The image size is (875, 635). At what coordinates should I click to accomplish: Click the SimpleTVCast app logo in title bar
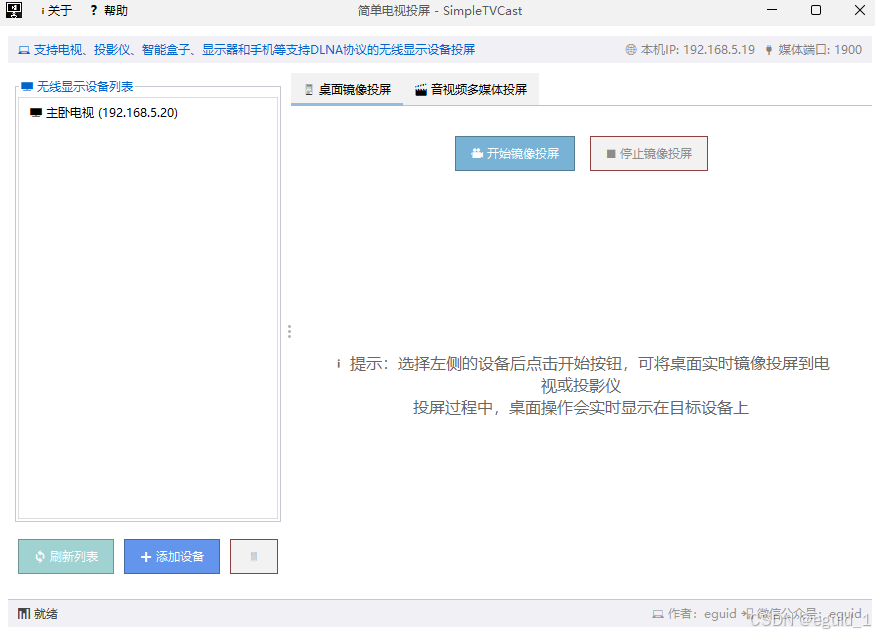pyautogui.click(x=13, y=10)
